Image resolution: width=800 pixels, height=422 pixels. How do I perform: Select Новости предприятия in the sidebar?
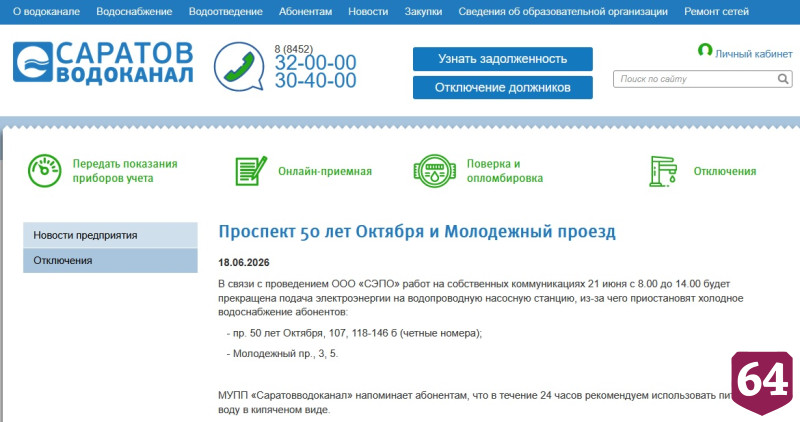click(x=110, y=235)
